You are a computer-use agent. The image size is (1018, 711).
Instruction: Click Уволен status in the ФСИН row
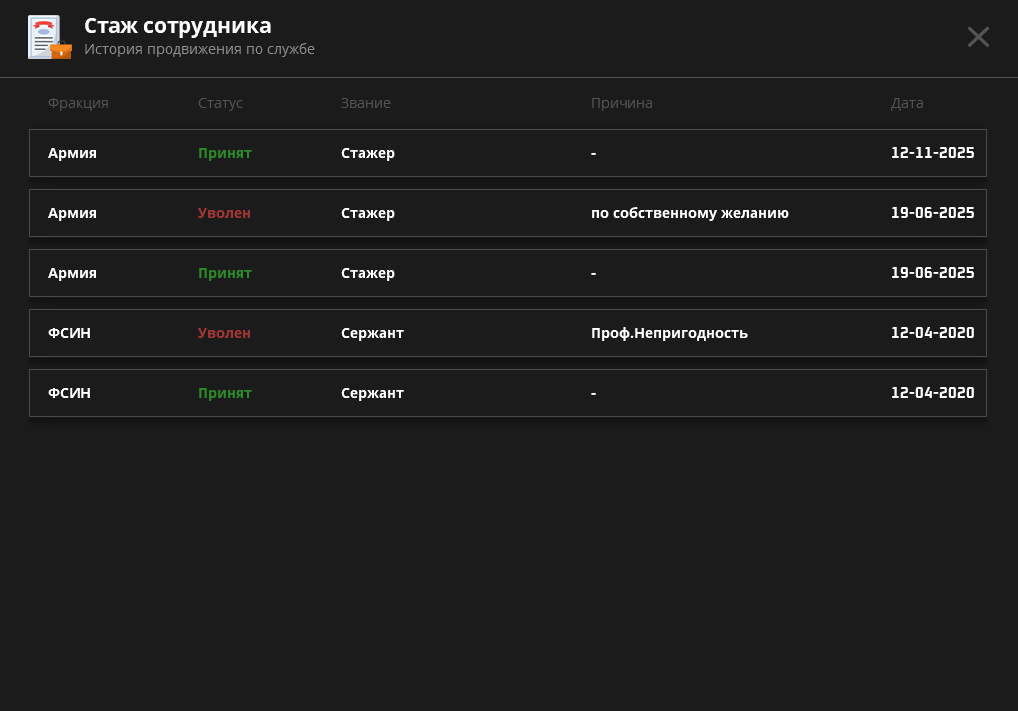tap(224, 333)
